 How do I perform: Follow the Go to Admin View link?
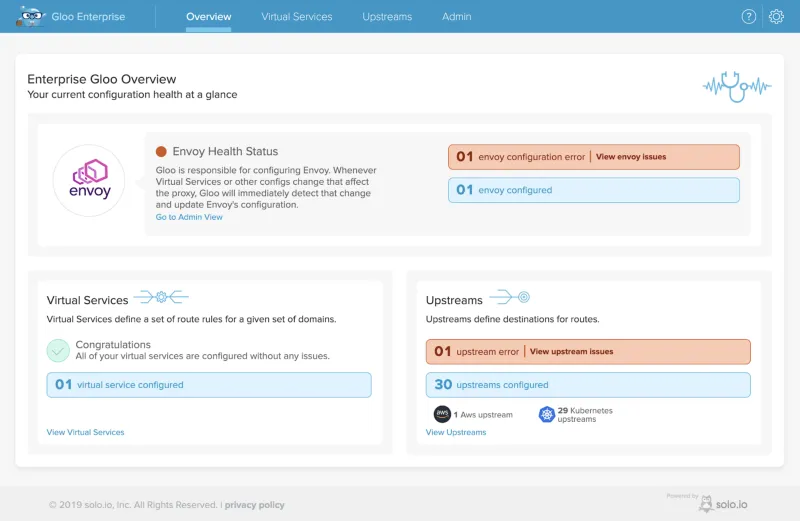(189, 217)
